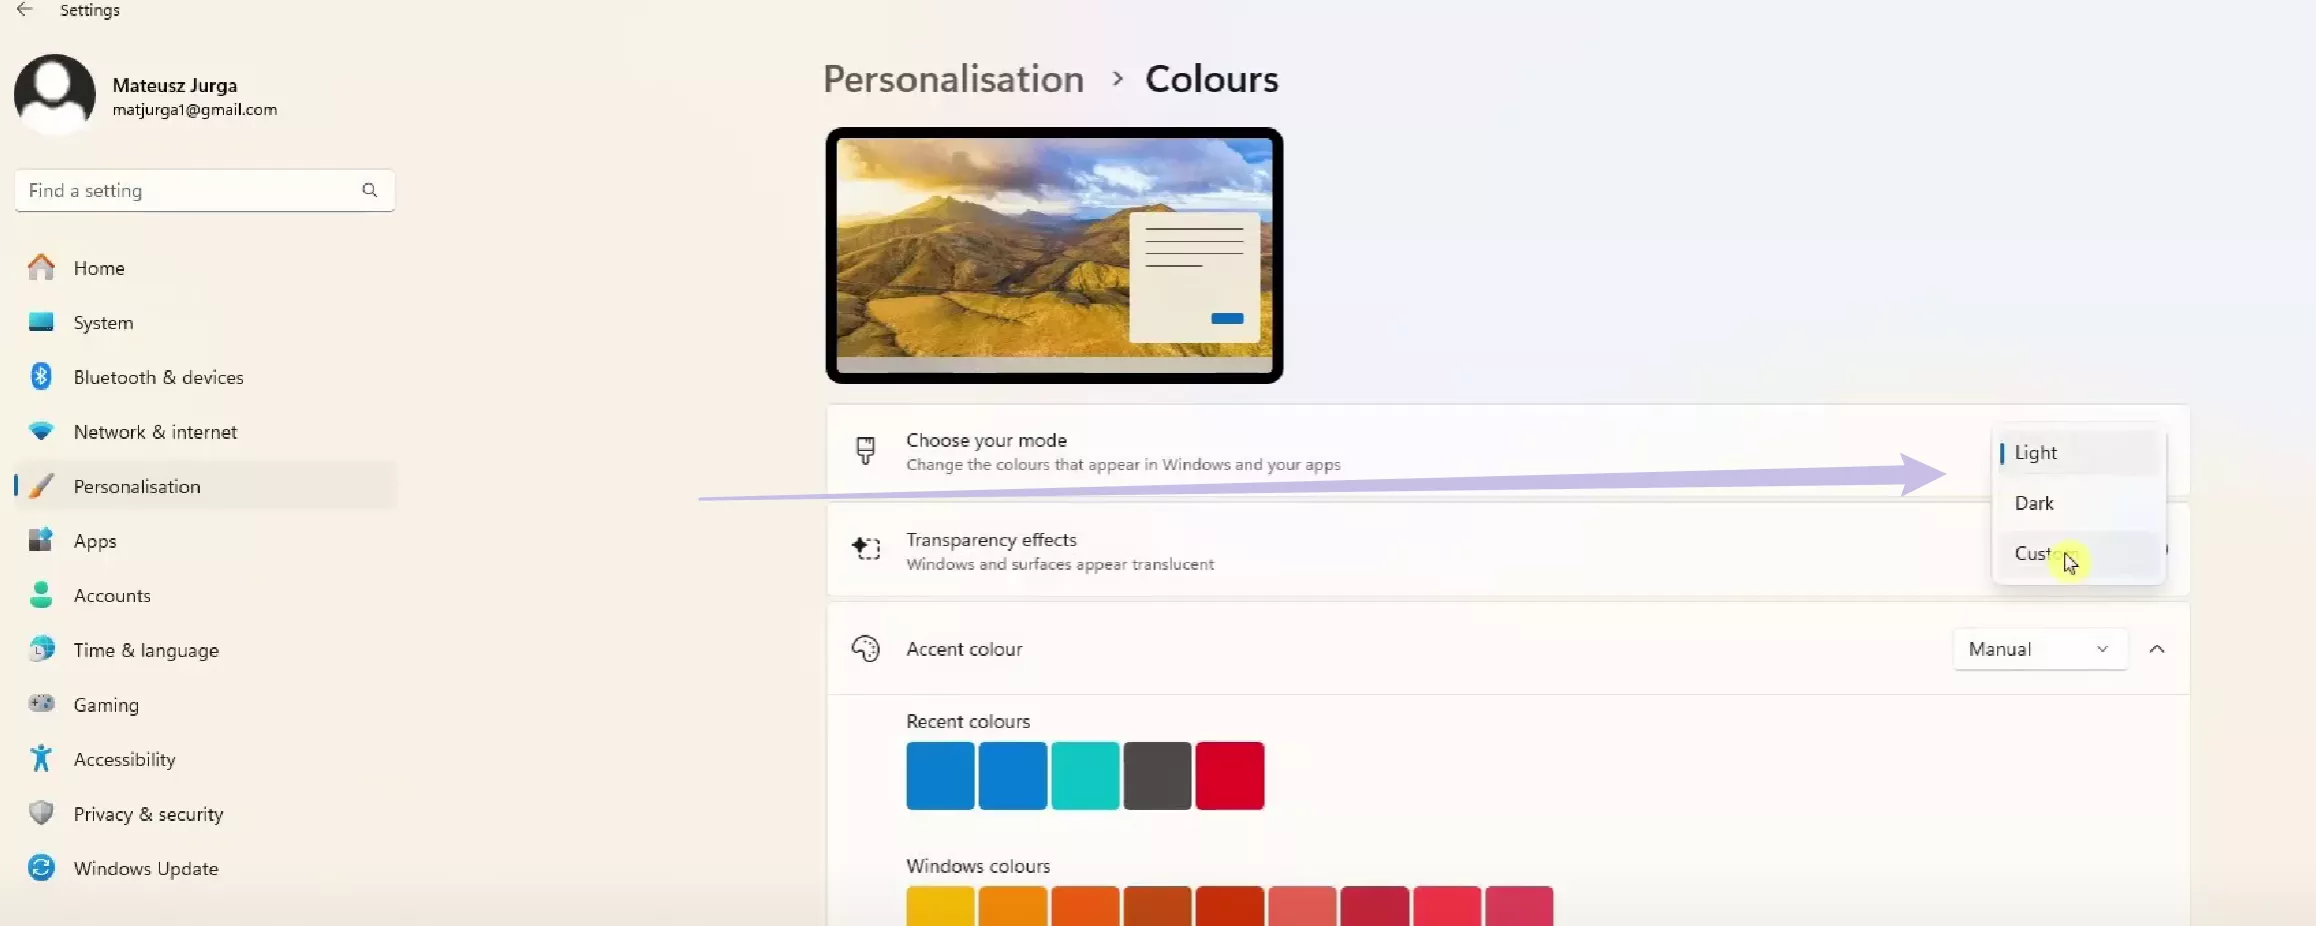Click the Gaming controller icon
This screenshot has width=2316, height=926.
pos(41,704)
